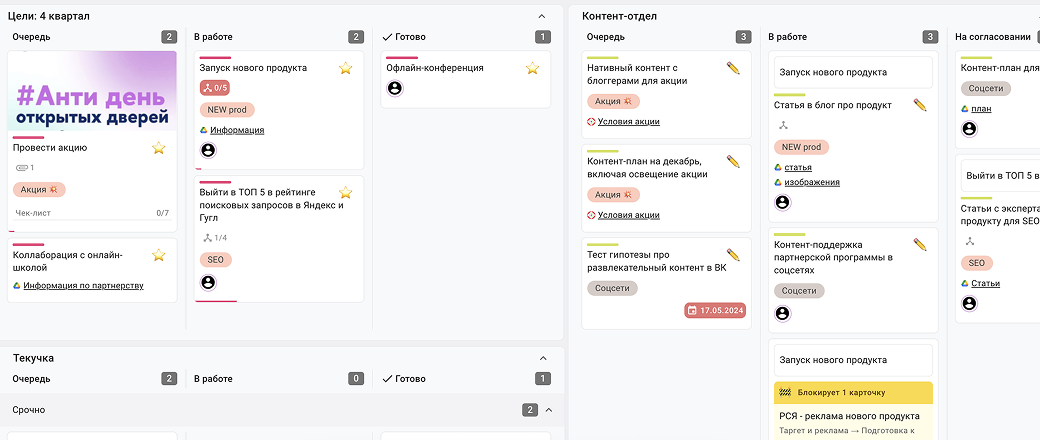Click assignee avatar on Офлайн-конференция card

click(x=394, y=89)
